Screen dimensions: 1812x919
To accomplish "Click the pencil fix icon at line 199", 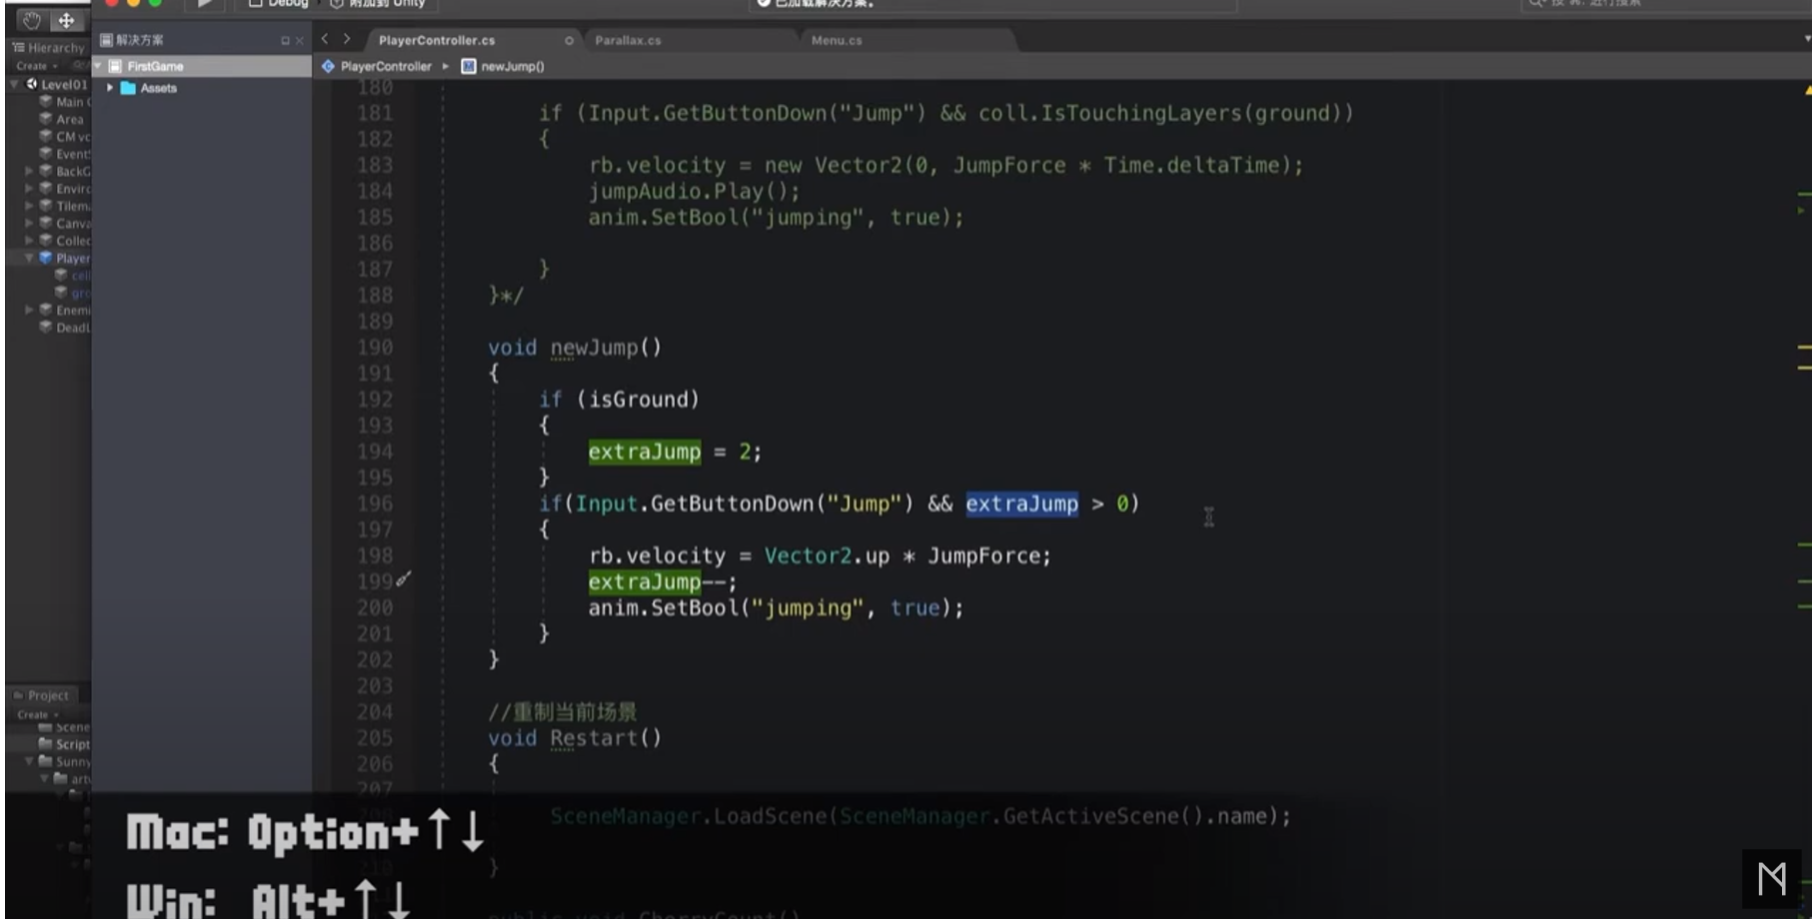I will pos(403,579).
